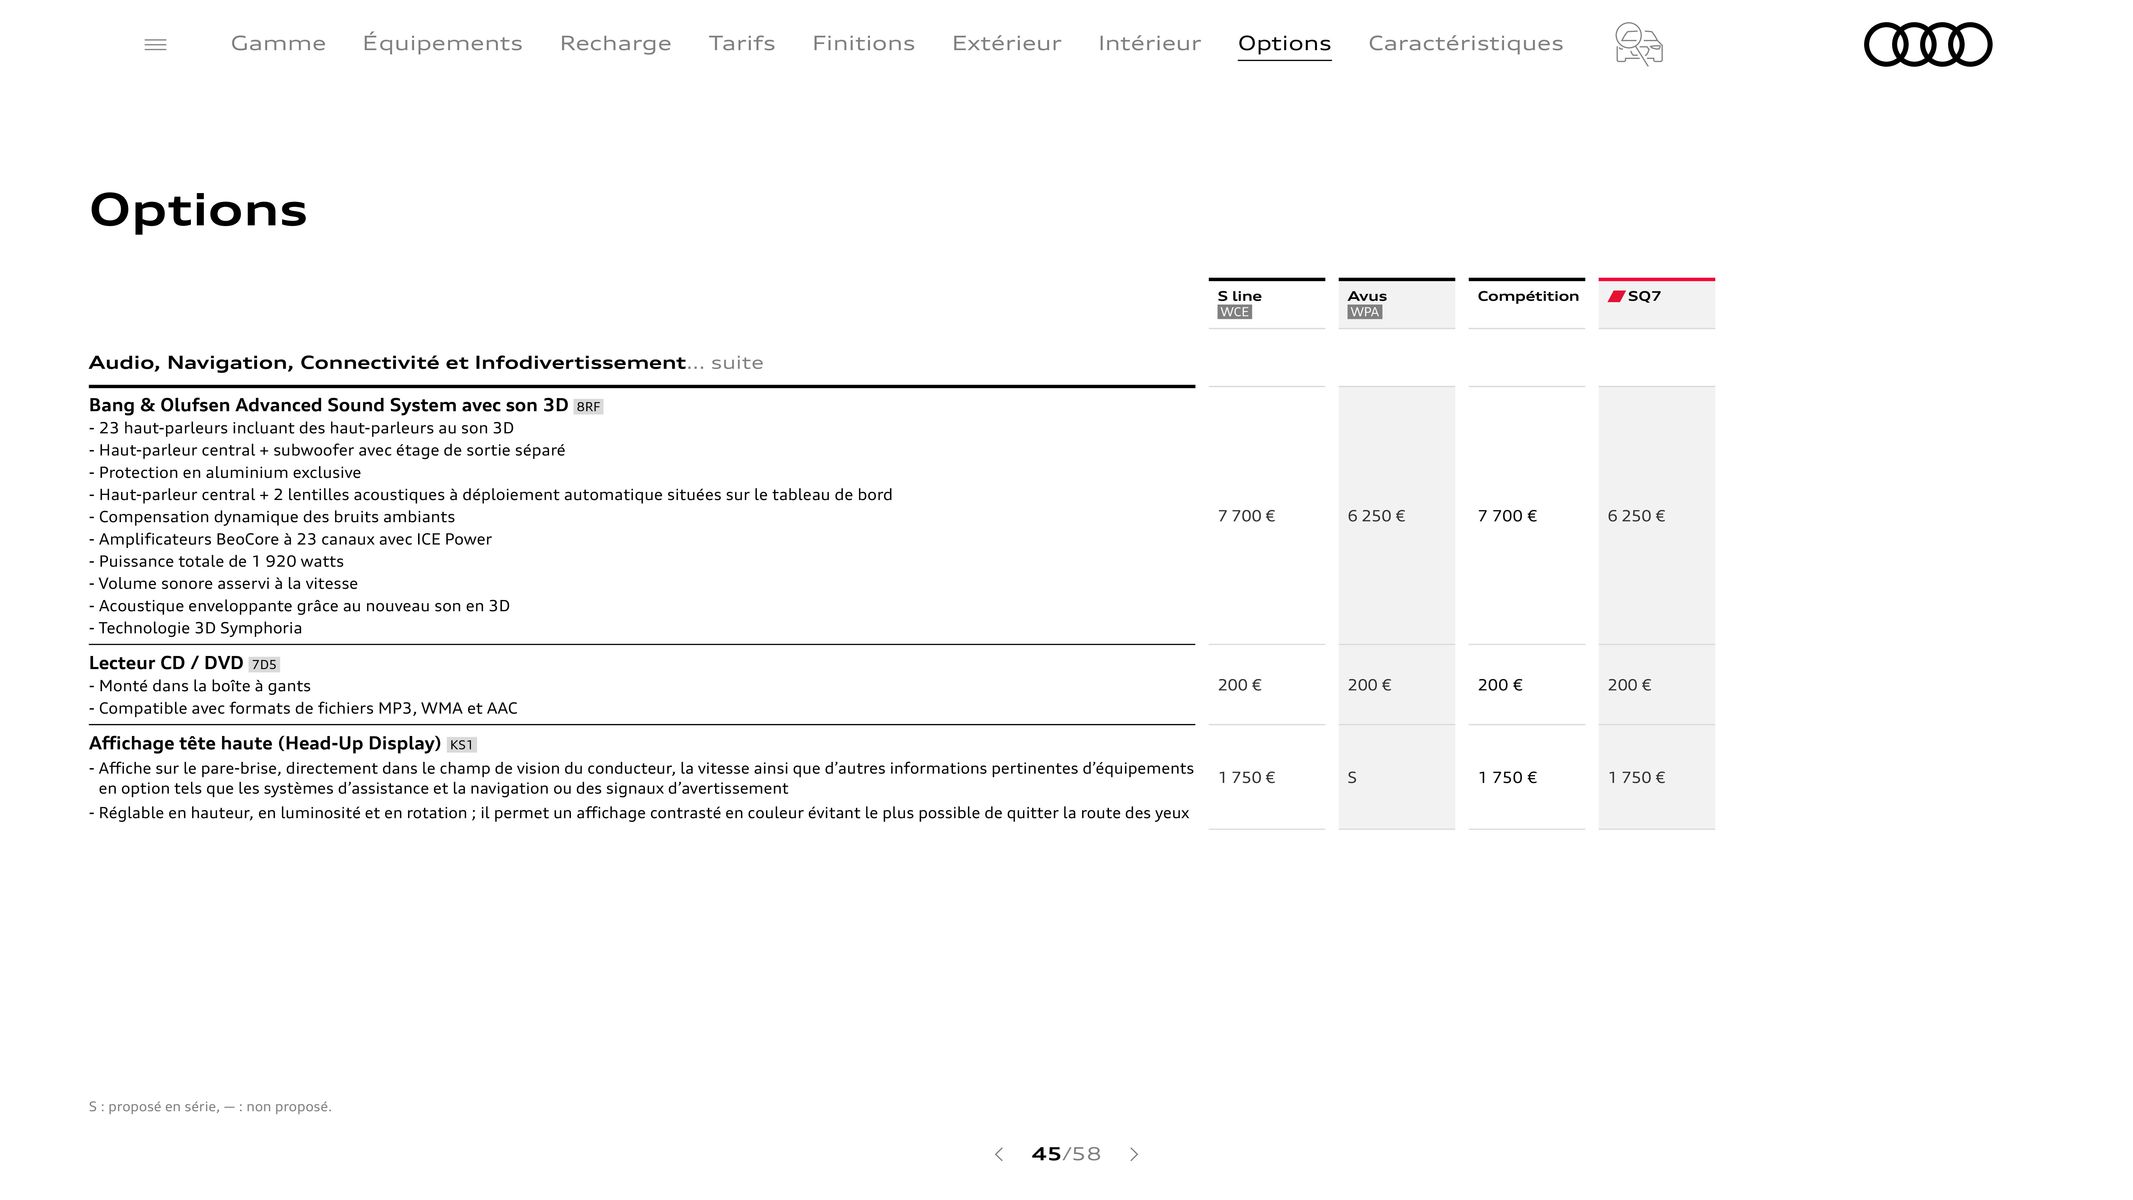The width and height of the screenshot is (2133, 1200).
Task: Click the KS1 option code
Action: pyautogui.click(x=461, y=745)
